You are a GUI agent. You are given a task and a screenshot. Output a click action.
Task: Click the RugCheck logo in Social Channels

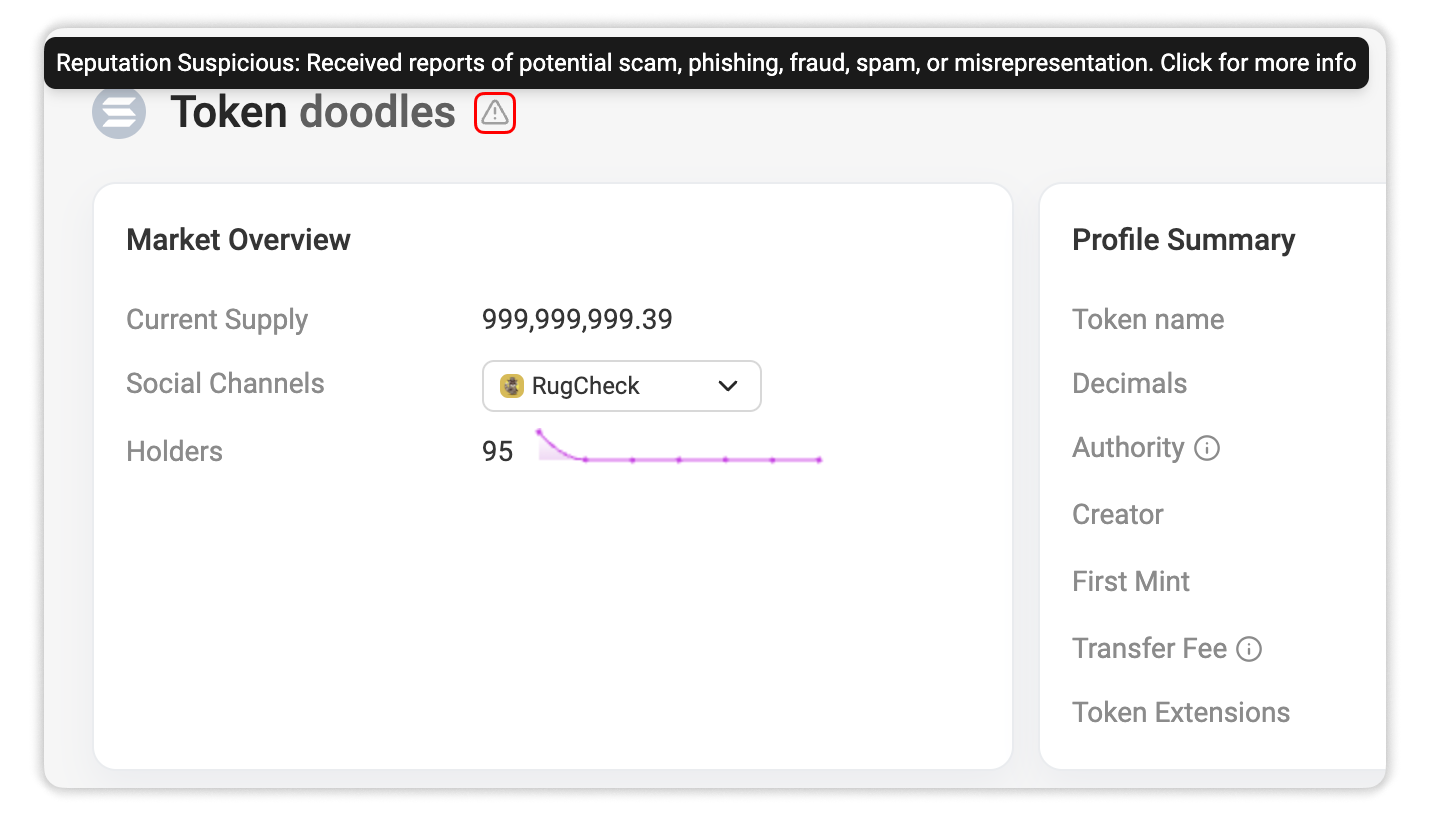pyautogui.click(x=512, y=386)
